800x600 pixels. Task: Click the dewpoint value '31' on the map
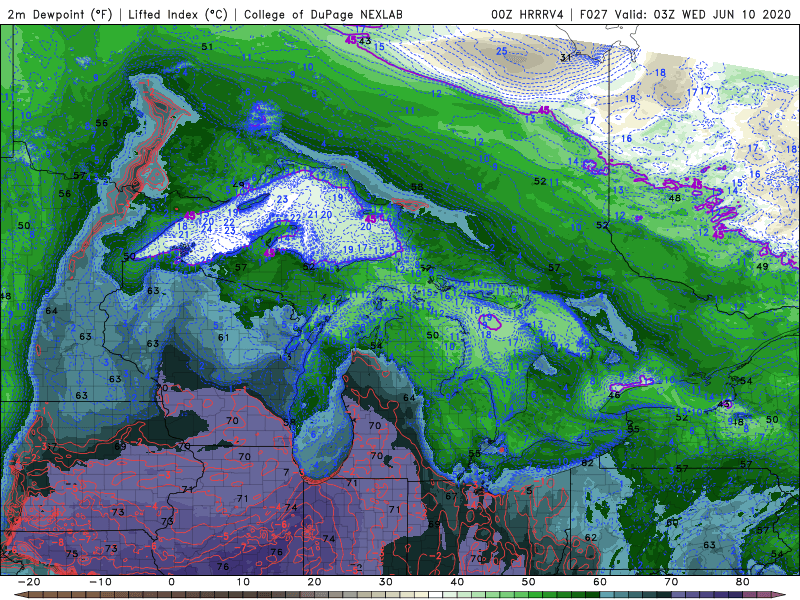click(x=566, y=58)
